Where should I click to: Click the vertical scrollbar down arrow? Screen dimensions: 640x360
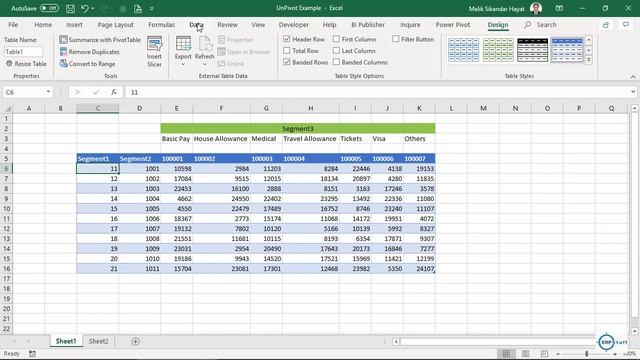[634, 331]
